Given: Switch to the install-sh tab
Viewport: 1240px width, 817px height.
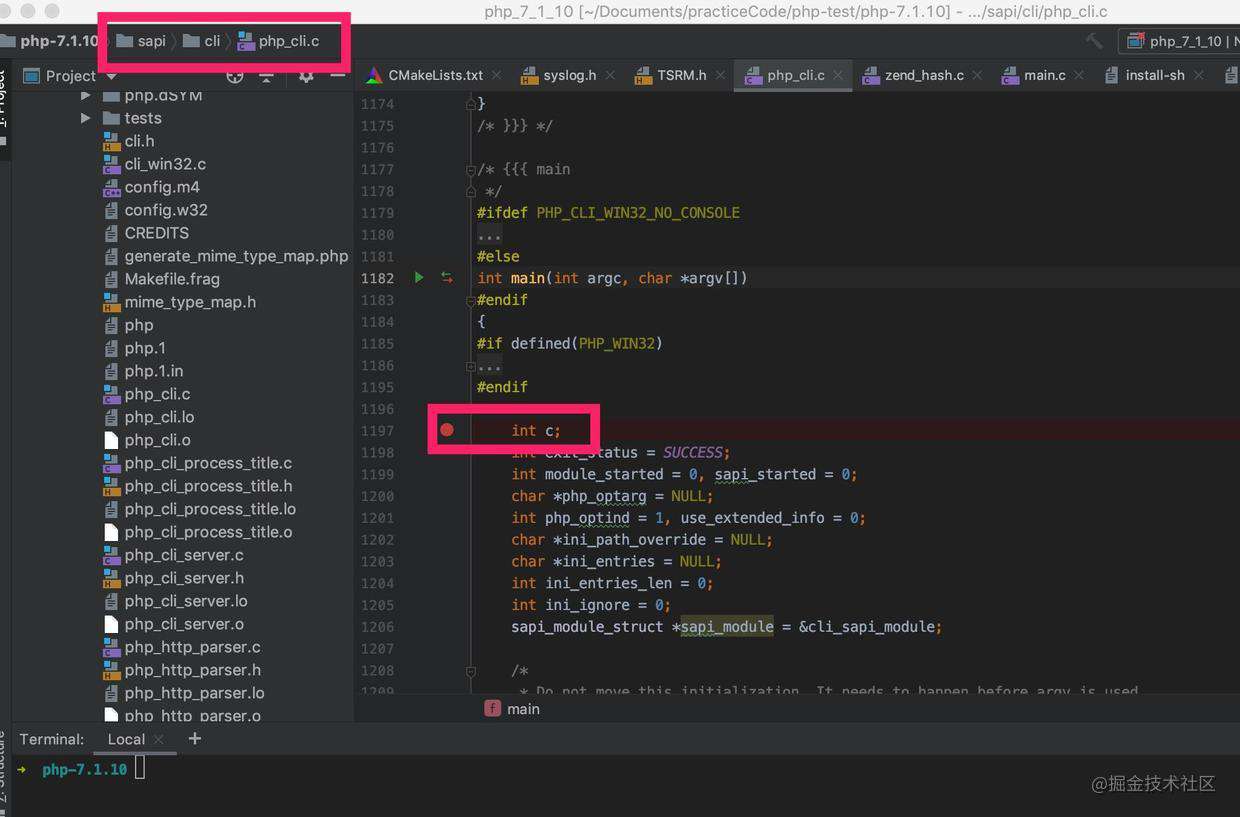Looking at the screenshot, I should click(x=1155, y=75).
